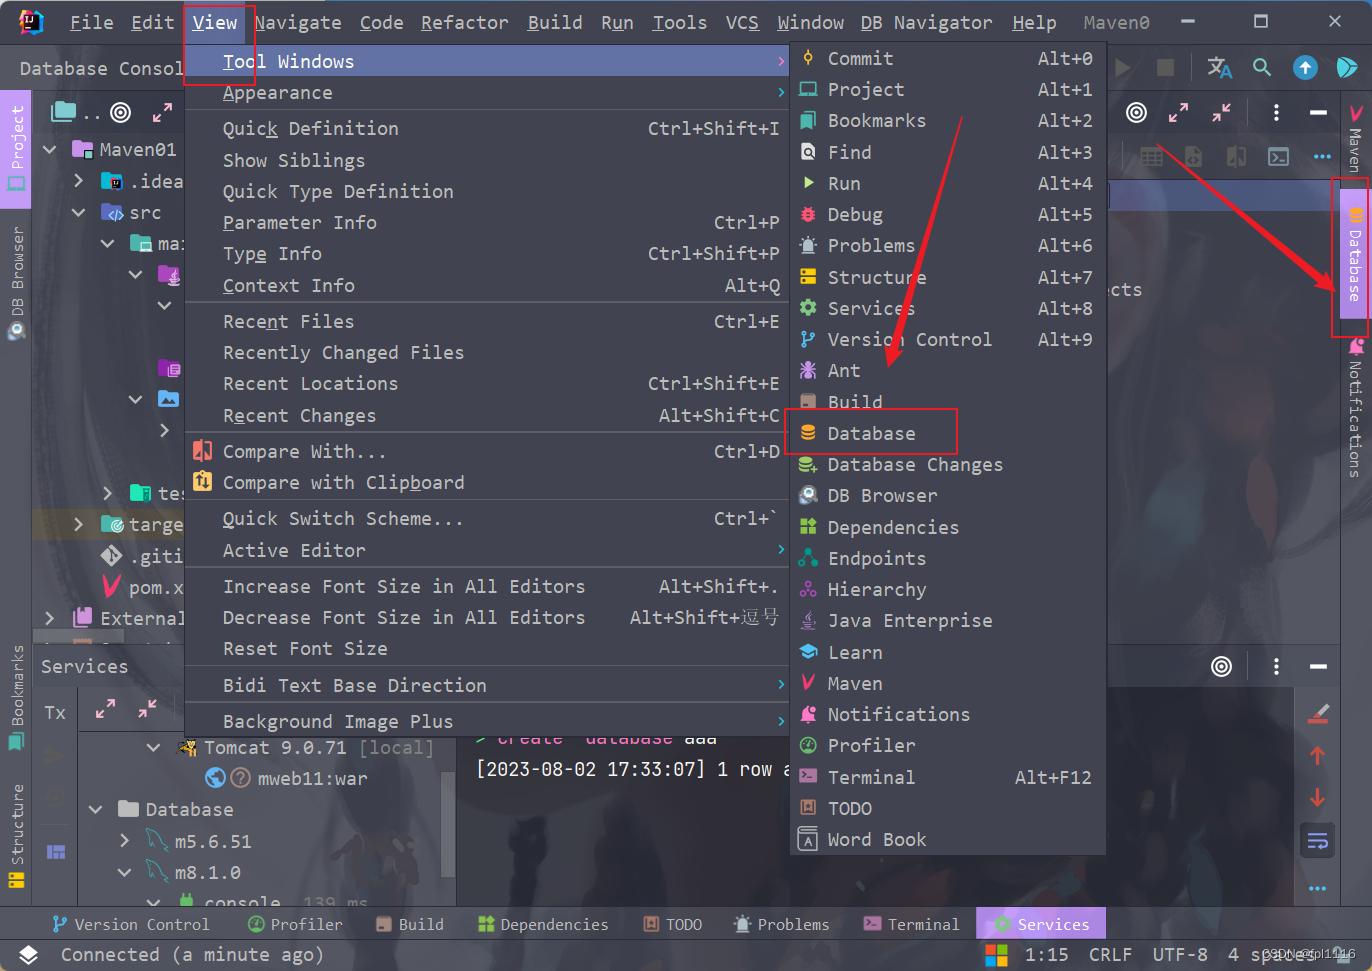Image resolution: width=1372 pixels, height=971 pixels.
Task: Open Problems bottom tab
Action: 781,924
